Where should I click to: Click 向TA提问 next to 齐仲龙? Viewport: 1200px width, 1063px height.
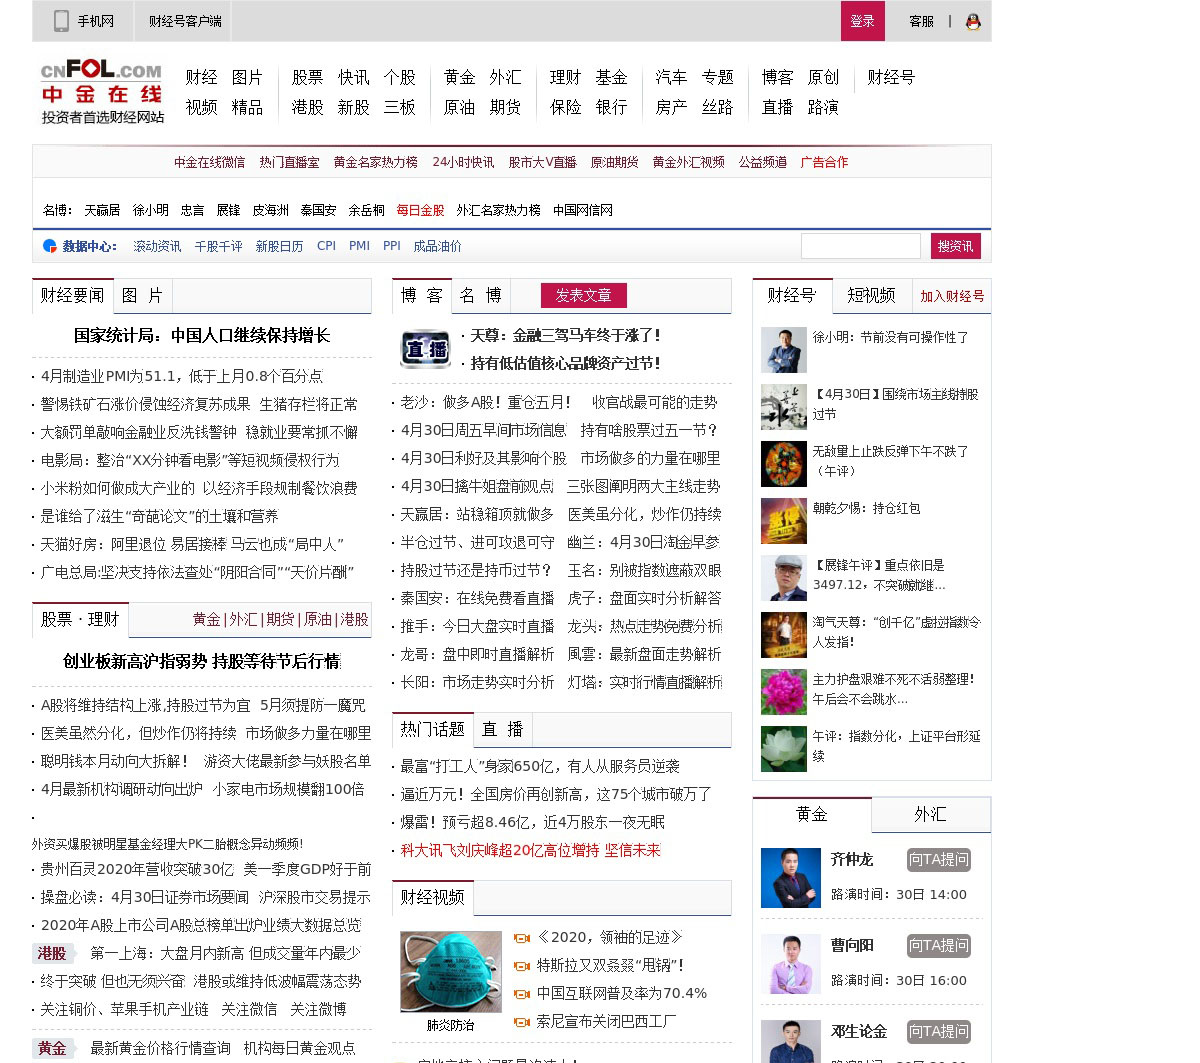coord(938,860)
